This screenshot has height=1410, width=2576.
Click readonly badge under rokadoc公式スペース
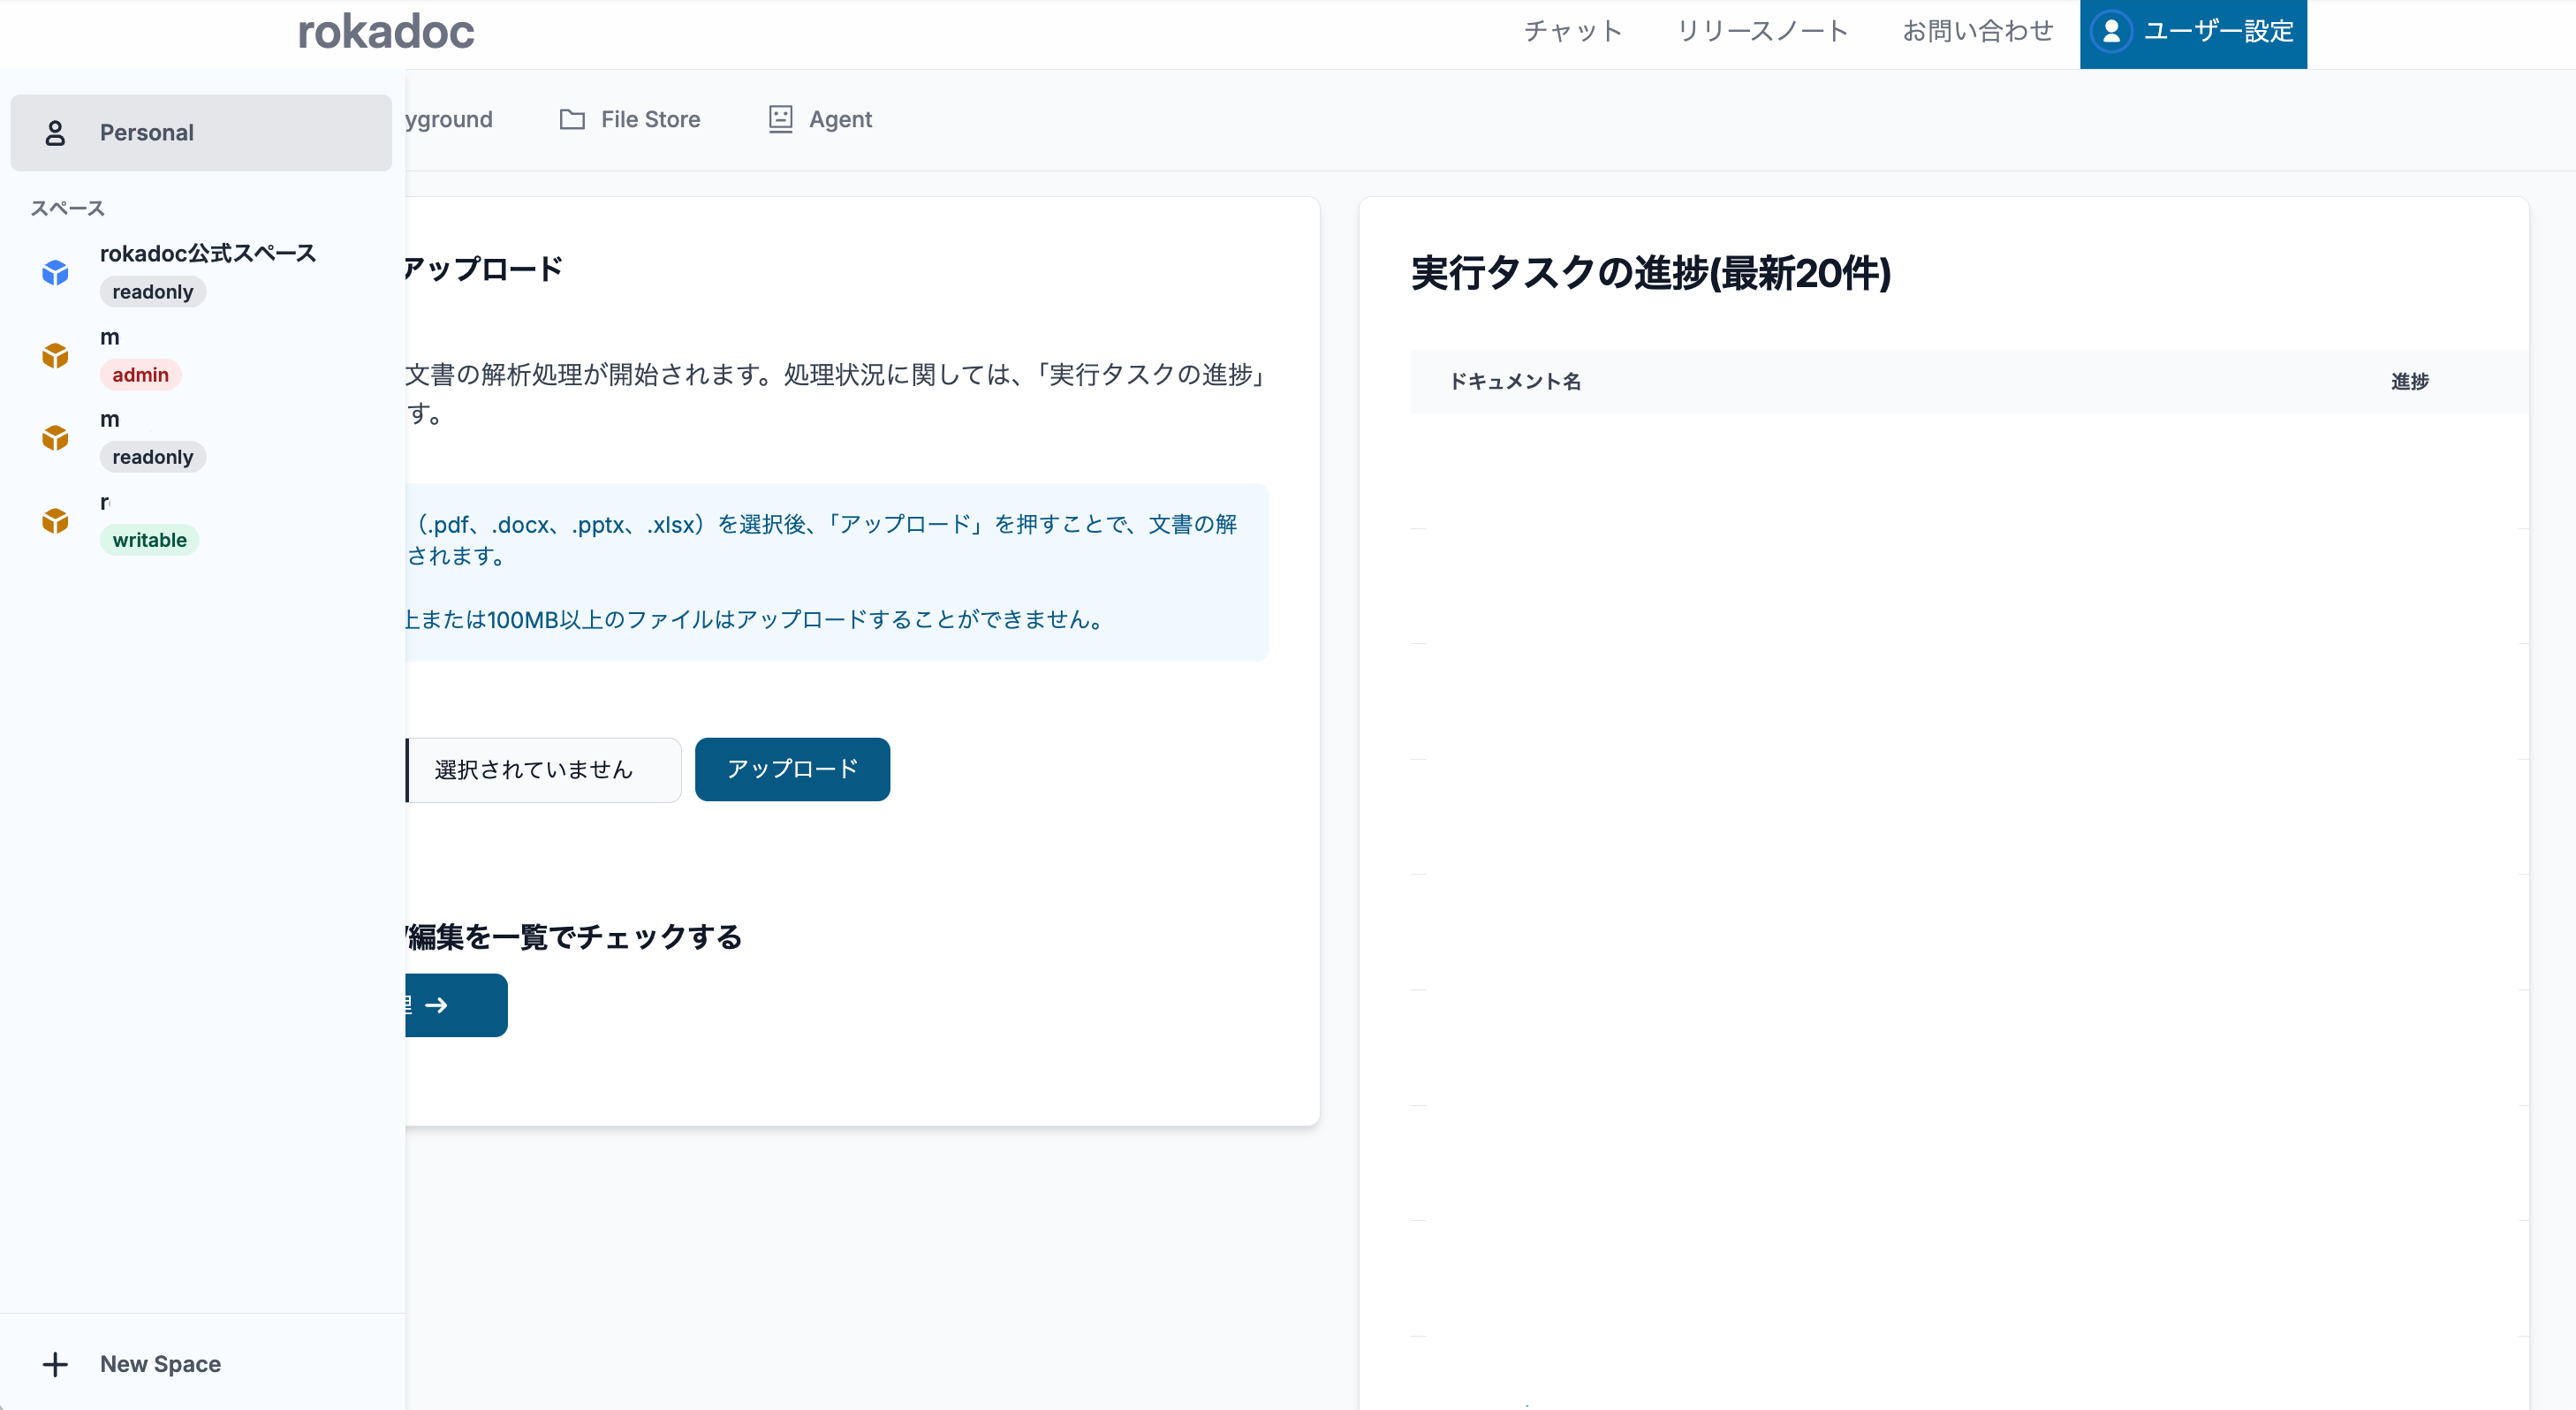pyautogui.click(x=152, y=292)
